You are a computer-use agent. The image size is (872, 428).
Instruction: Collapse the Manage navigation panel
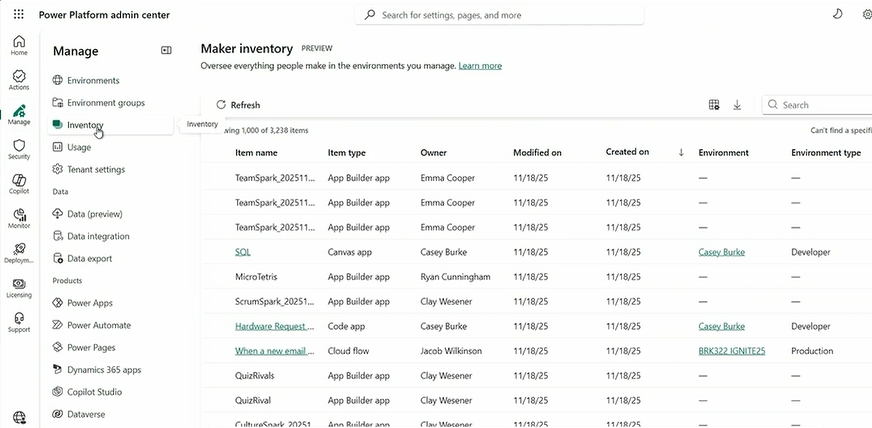[x=166, y=51]
